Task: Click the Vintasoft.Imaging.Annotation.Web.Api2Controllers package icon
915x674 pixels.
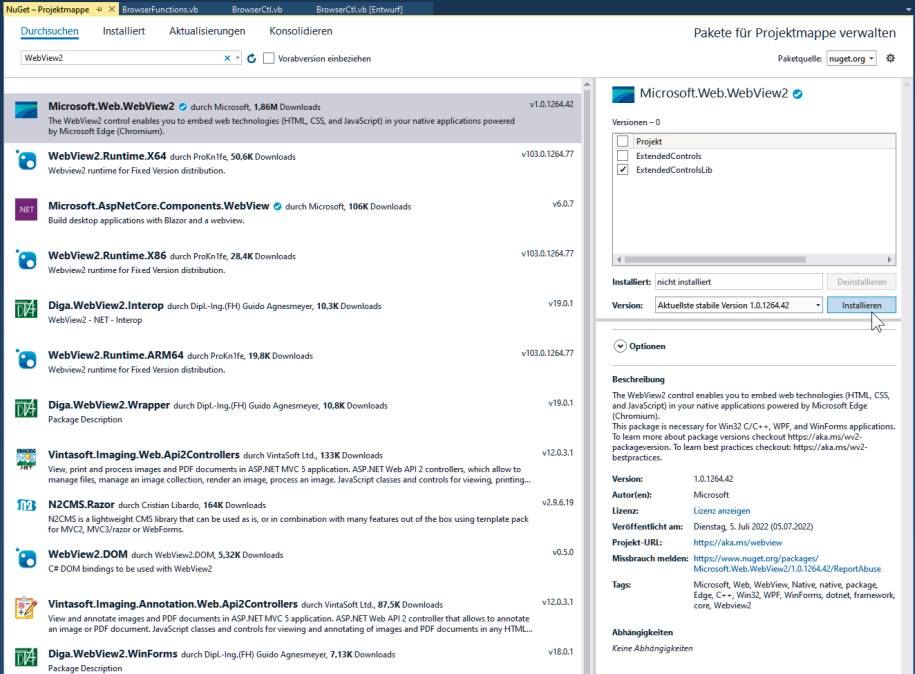Action: pyautogui.click(x=26, y=607)
